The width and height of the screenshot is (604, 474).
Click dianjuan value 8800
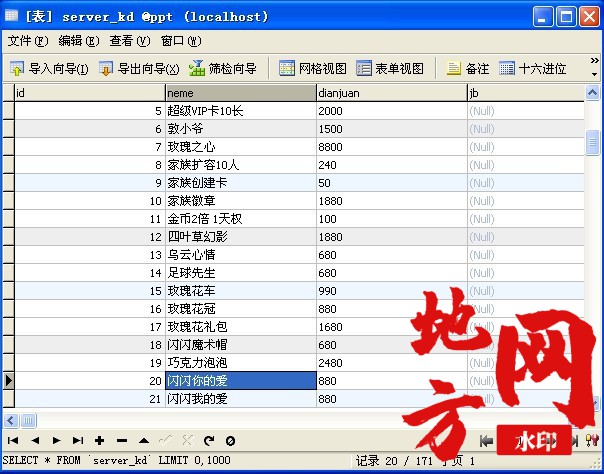[x=392, y=147]
